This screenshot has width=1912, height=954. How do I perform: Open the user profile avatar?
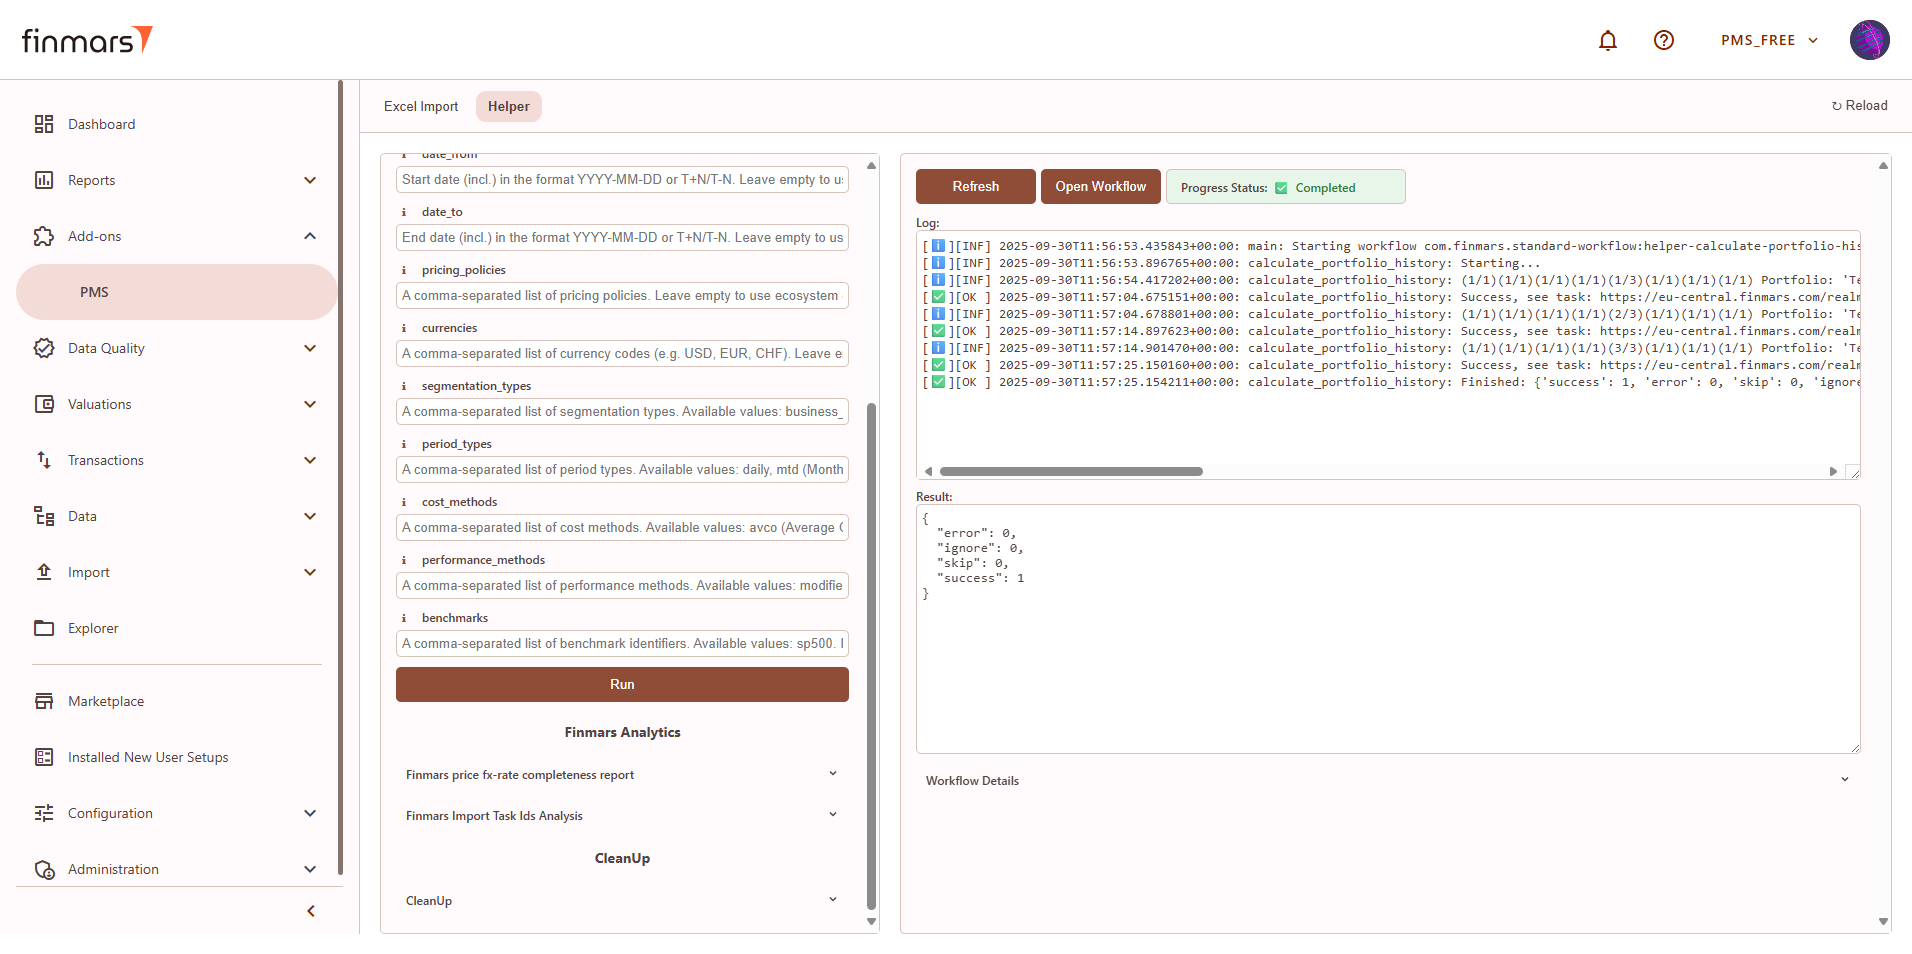coord(1868,40)
